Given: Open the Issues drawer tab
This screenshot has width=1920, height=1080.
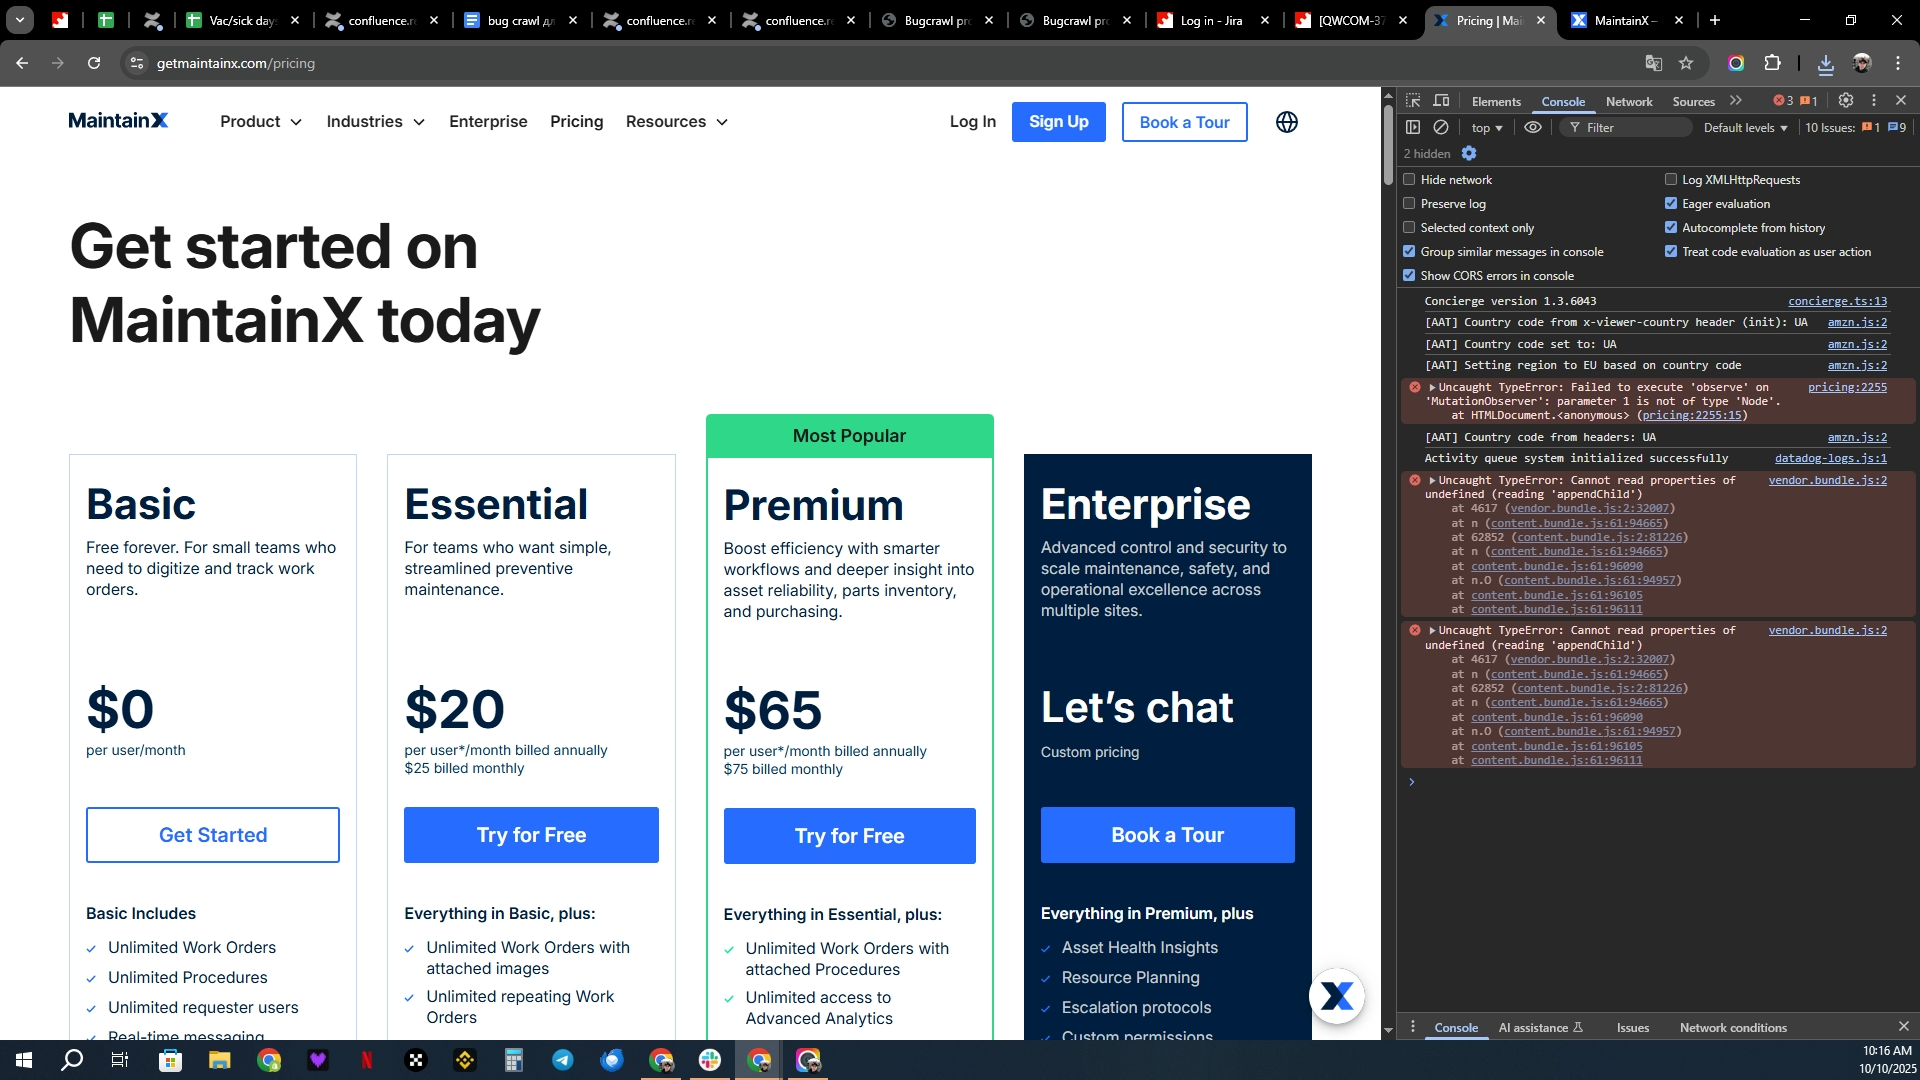Looking at the screenshot, I should coord(1633,1028).
